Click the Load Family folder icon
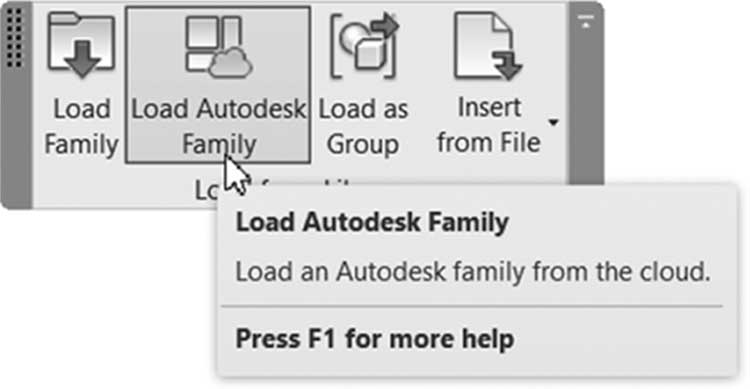The image size is (750, 389). point(81,45)
